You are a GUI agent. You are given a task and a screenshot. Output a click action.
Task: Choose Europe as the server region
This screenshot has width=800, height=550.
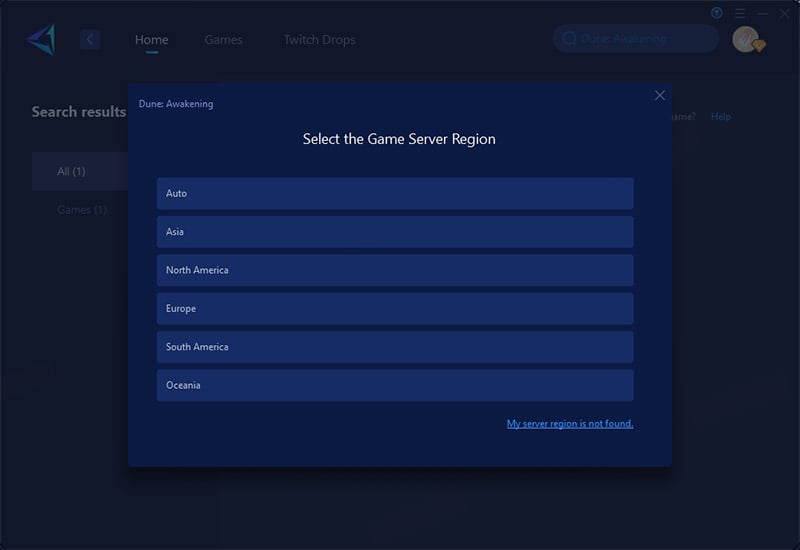click(x=395, y=309)
